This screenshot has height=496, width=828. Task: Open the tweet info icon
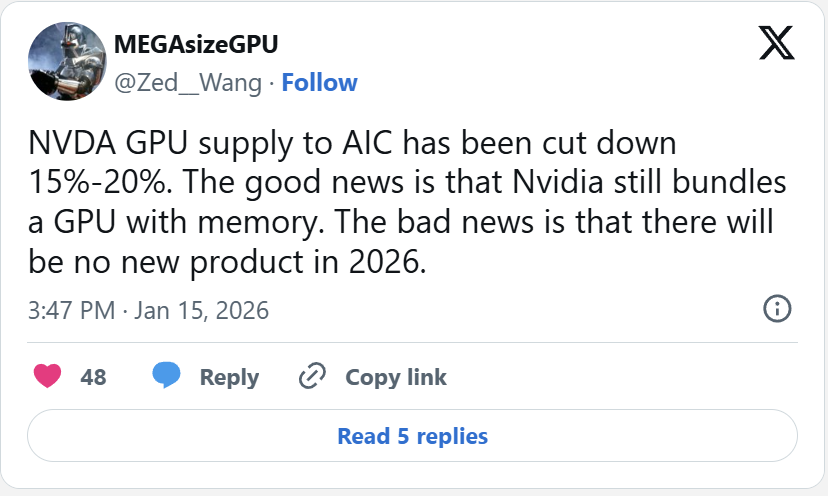778,309
